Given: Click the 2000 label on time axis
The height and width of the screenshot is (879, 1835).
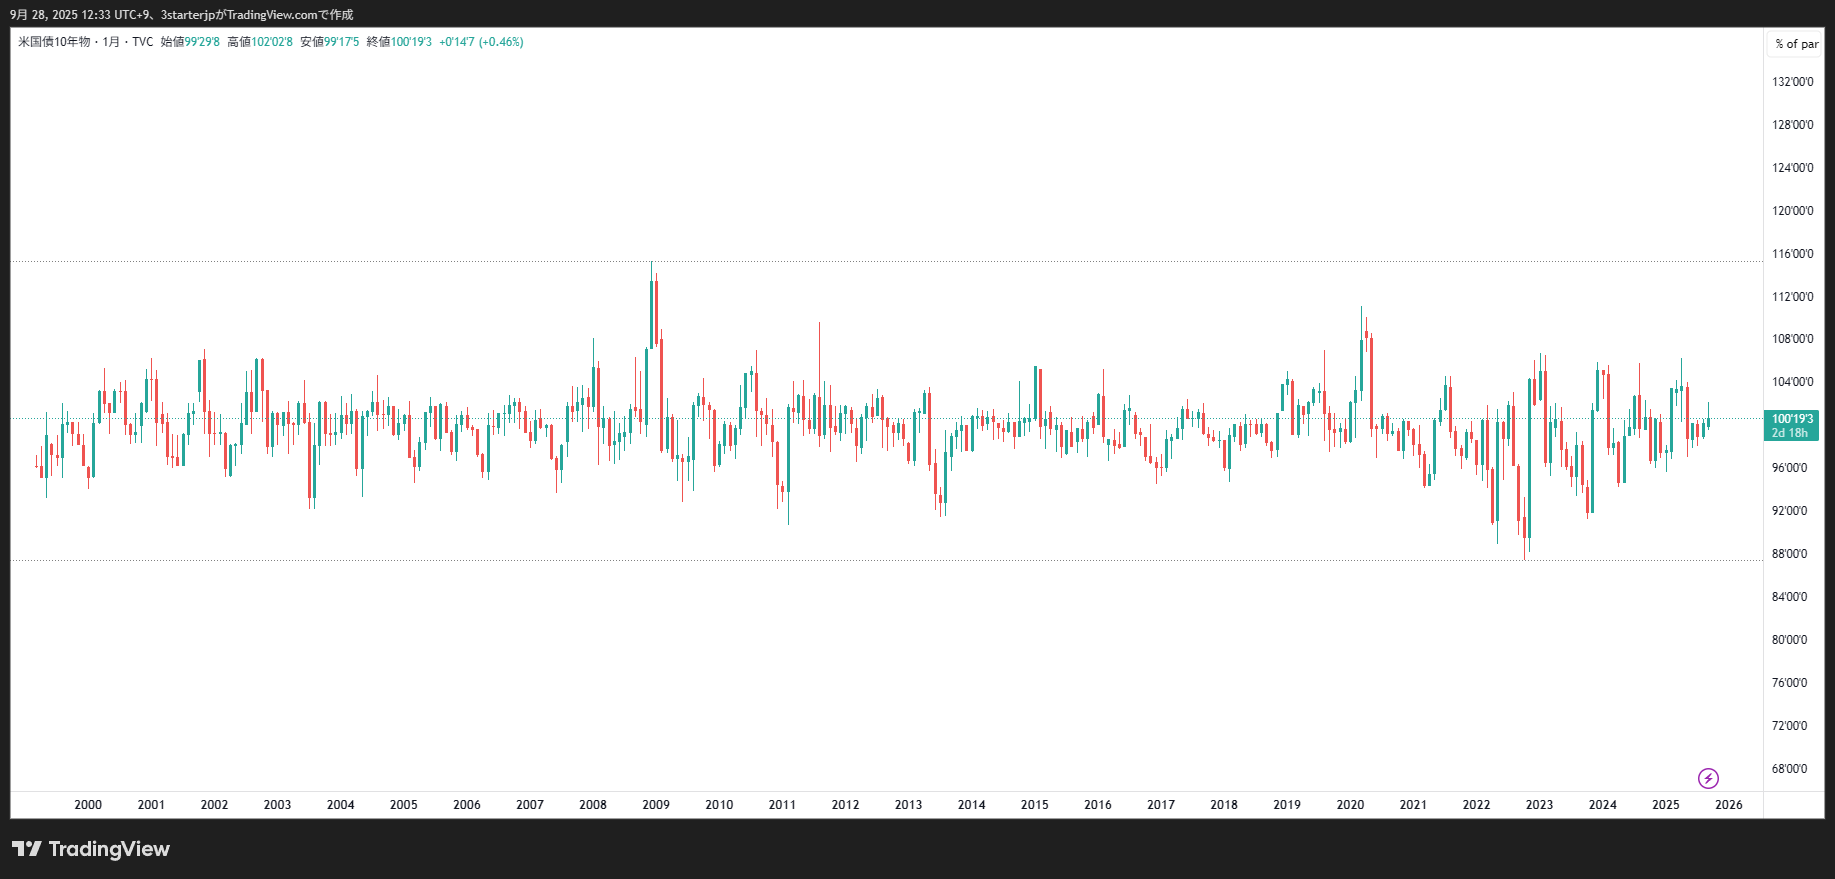Looking at the screenshot, I should pos(88,805).
